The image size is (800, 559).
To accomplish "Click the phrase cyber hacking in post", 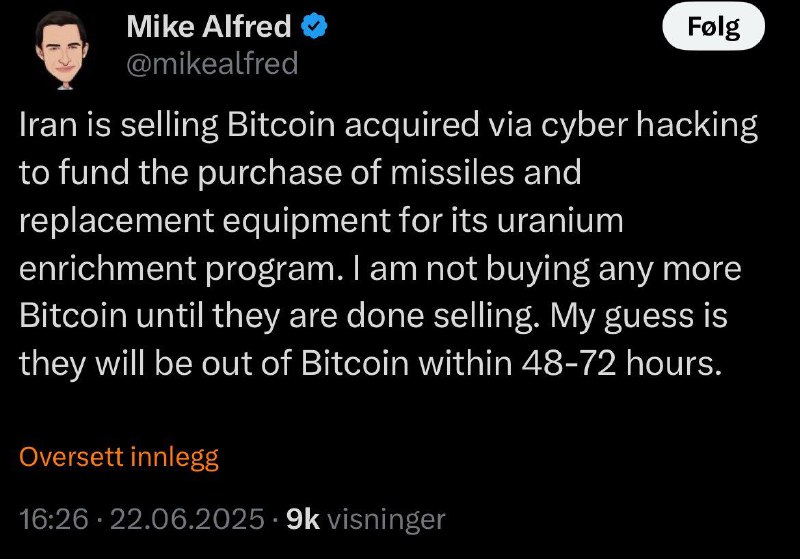I will [649, 125].
